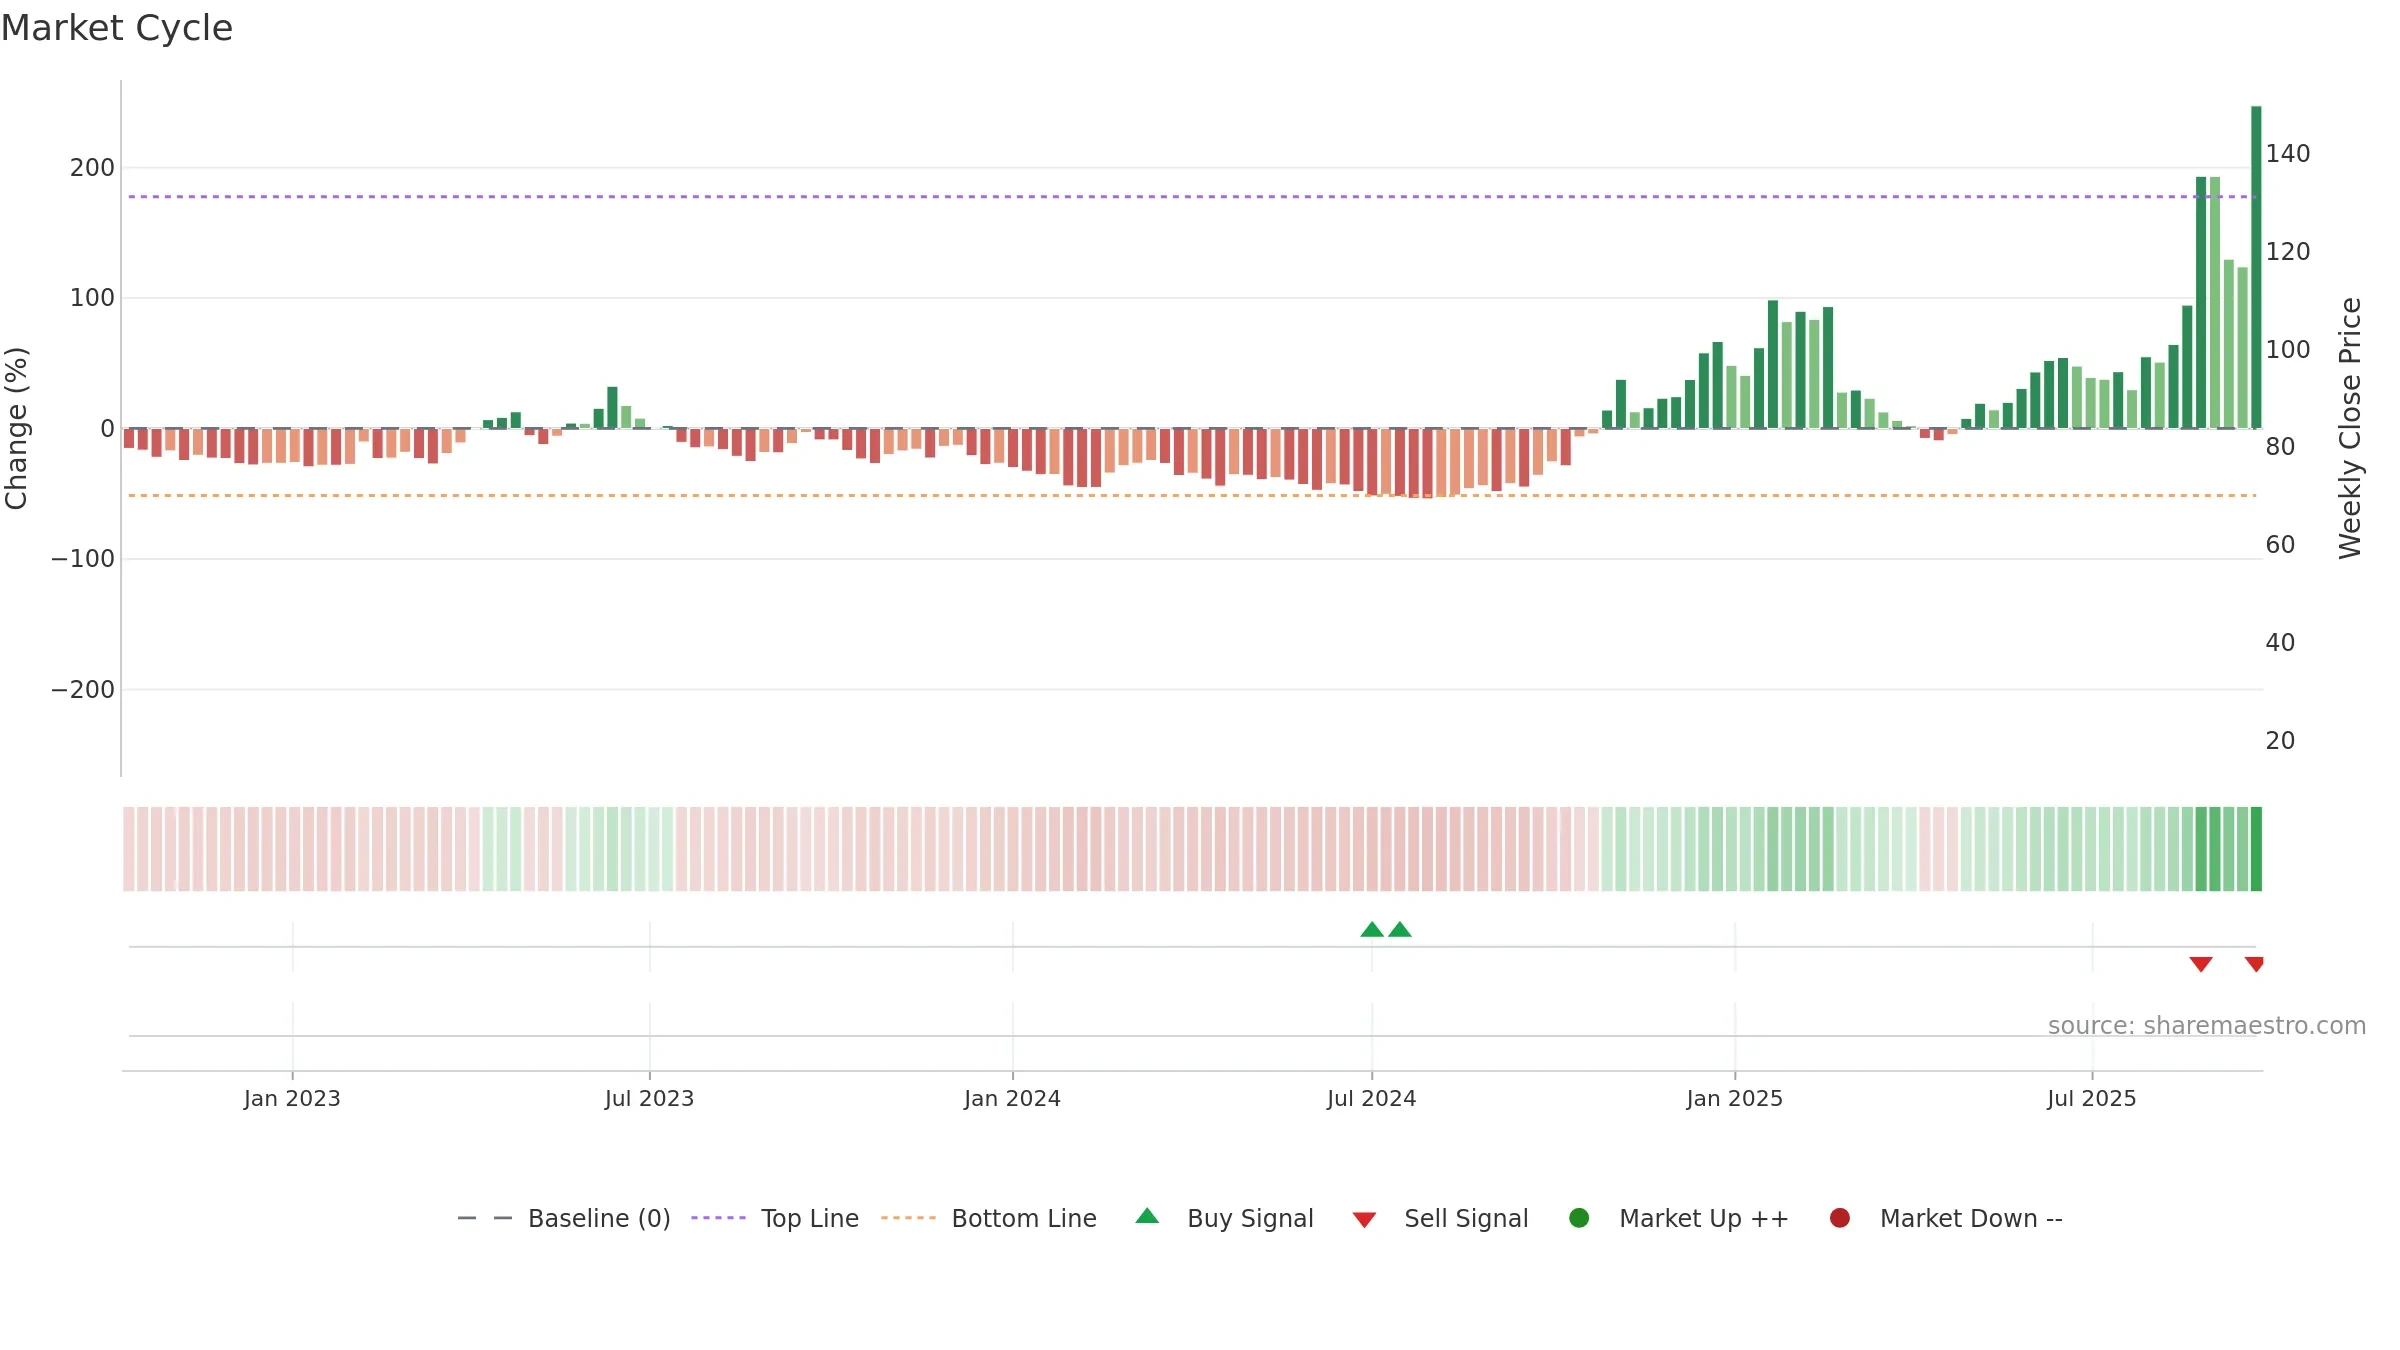Toggle the Bottom Line legend entry
Image resolution: width=2400 pixels, height=1350 pixels.
989,1218
